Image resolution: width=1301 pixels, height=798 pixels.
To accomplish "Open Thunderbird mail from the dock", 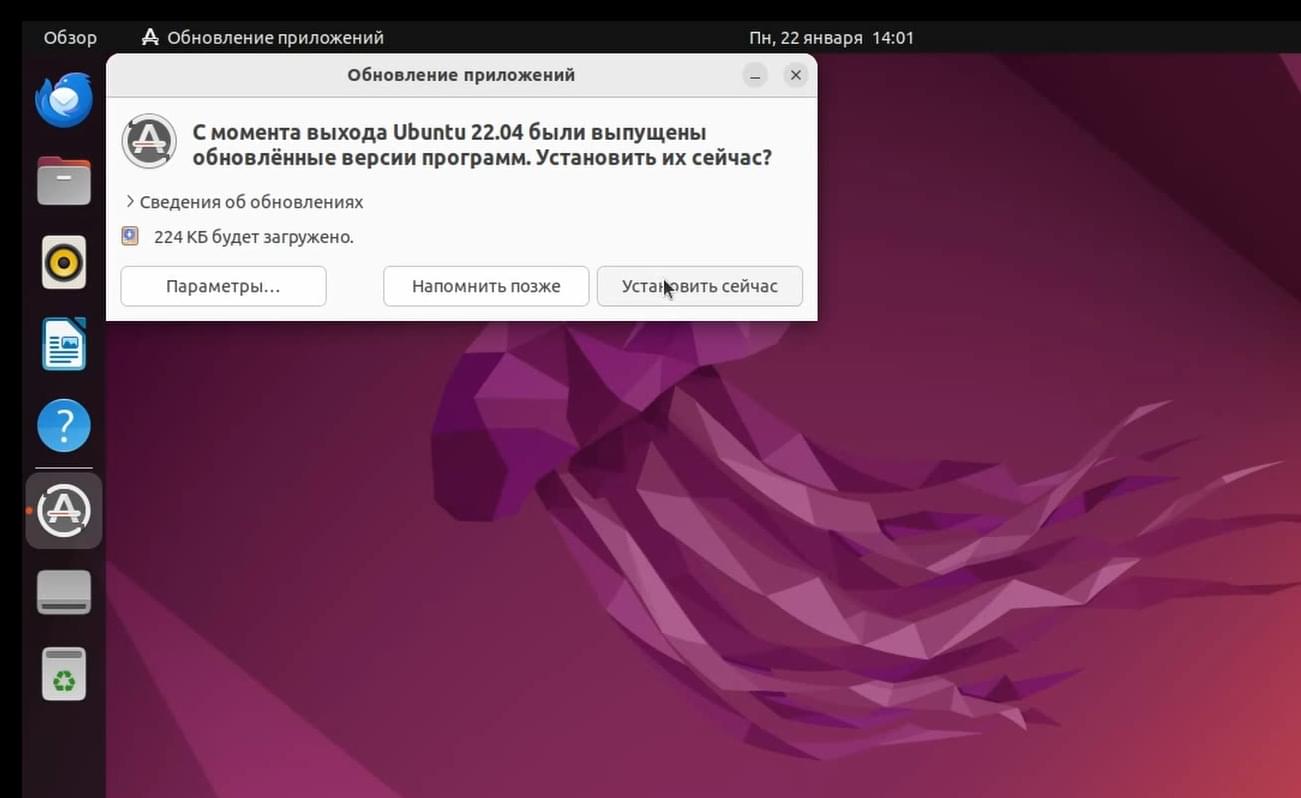I will point(64,99).
